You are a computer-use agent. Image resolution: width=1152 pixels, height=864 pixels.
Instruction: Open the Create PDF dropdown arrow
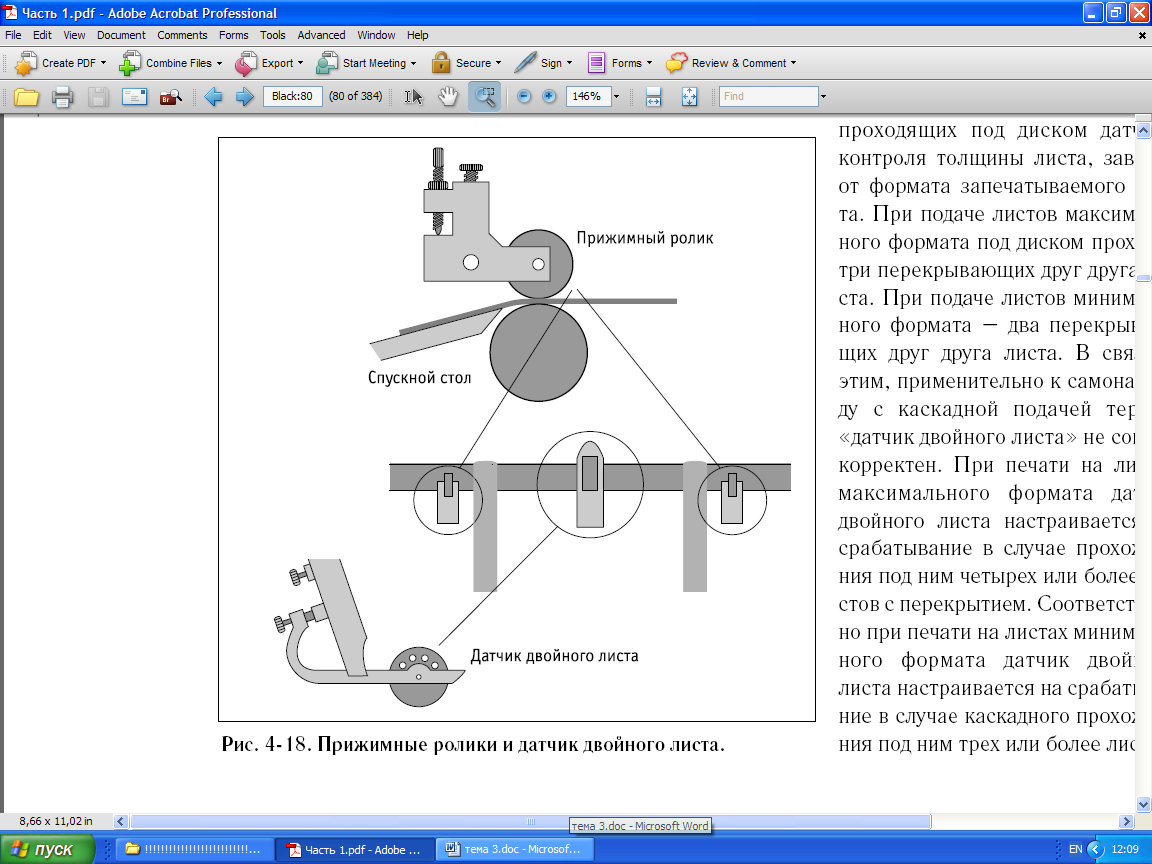pos(103,63)
